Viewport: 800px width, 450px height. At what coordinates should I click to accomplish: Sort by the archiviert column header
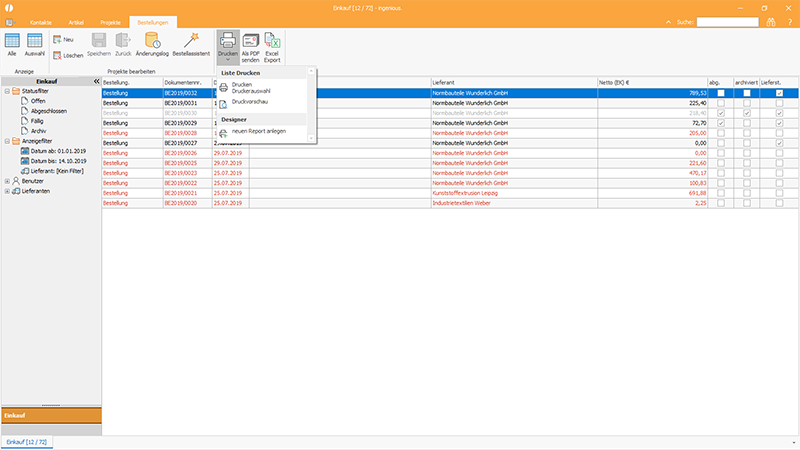[746, 82]
